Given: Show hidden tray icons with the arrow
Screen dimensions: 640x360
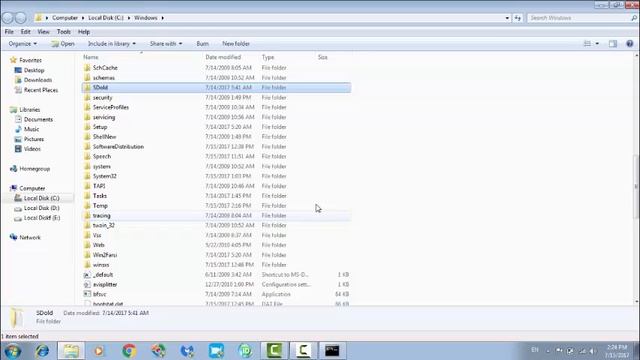Looking at the screenshot, I should 548,351.
